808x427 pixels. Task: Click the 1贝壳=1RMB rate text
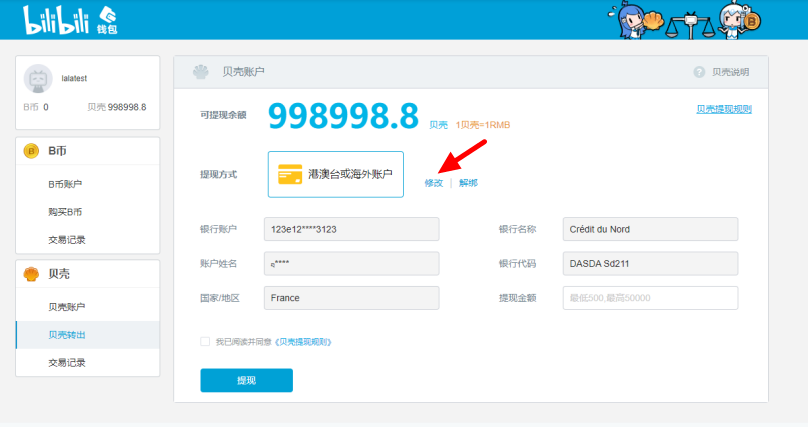(483, 125)
